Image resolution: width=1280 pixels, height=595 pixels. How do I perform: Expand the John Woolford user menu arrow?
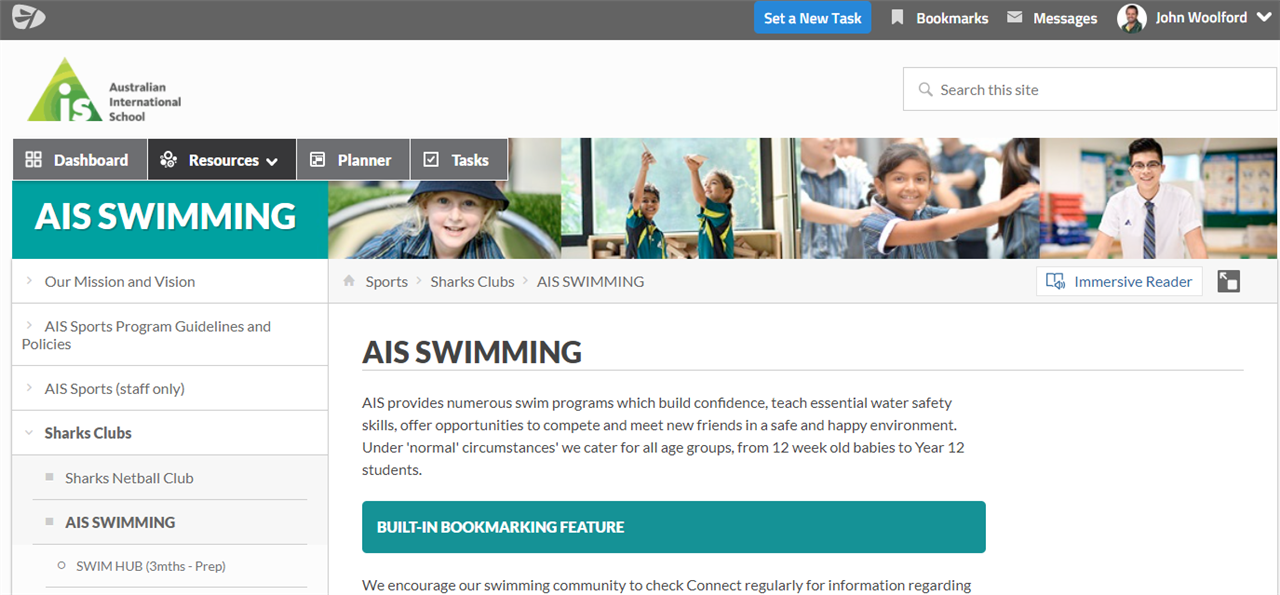[x=1263, y=17]
